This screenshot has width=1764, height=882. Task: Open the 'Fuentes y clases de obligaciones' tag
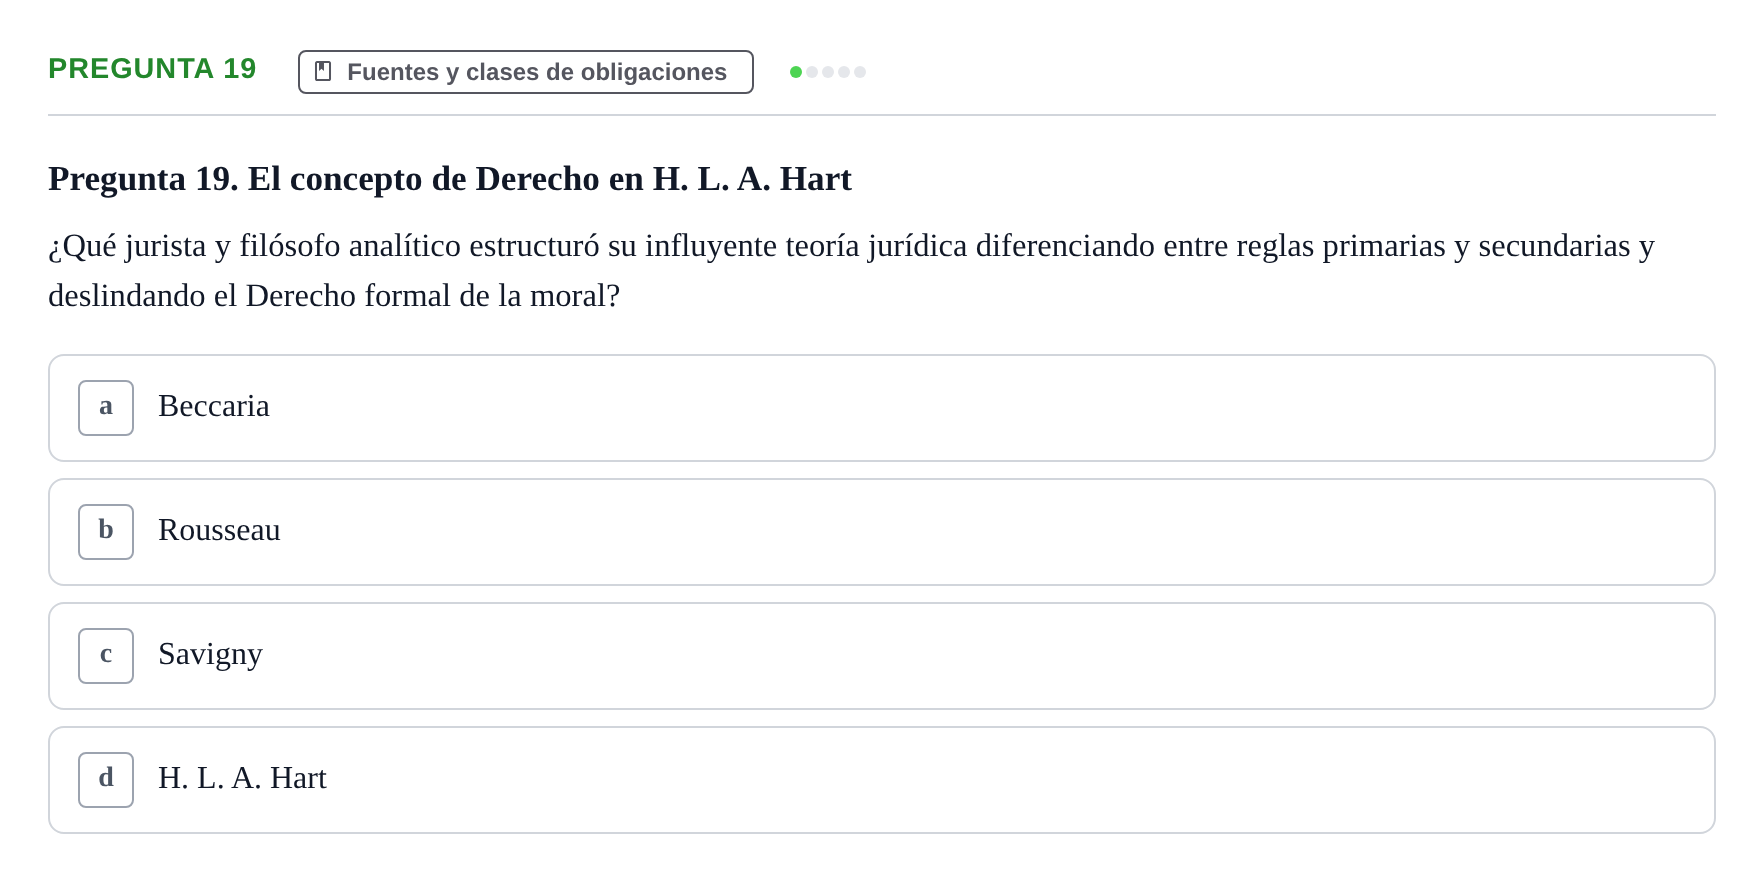coord(526,72)
